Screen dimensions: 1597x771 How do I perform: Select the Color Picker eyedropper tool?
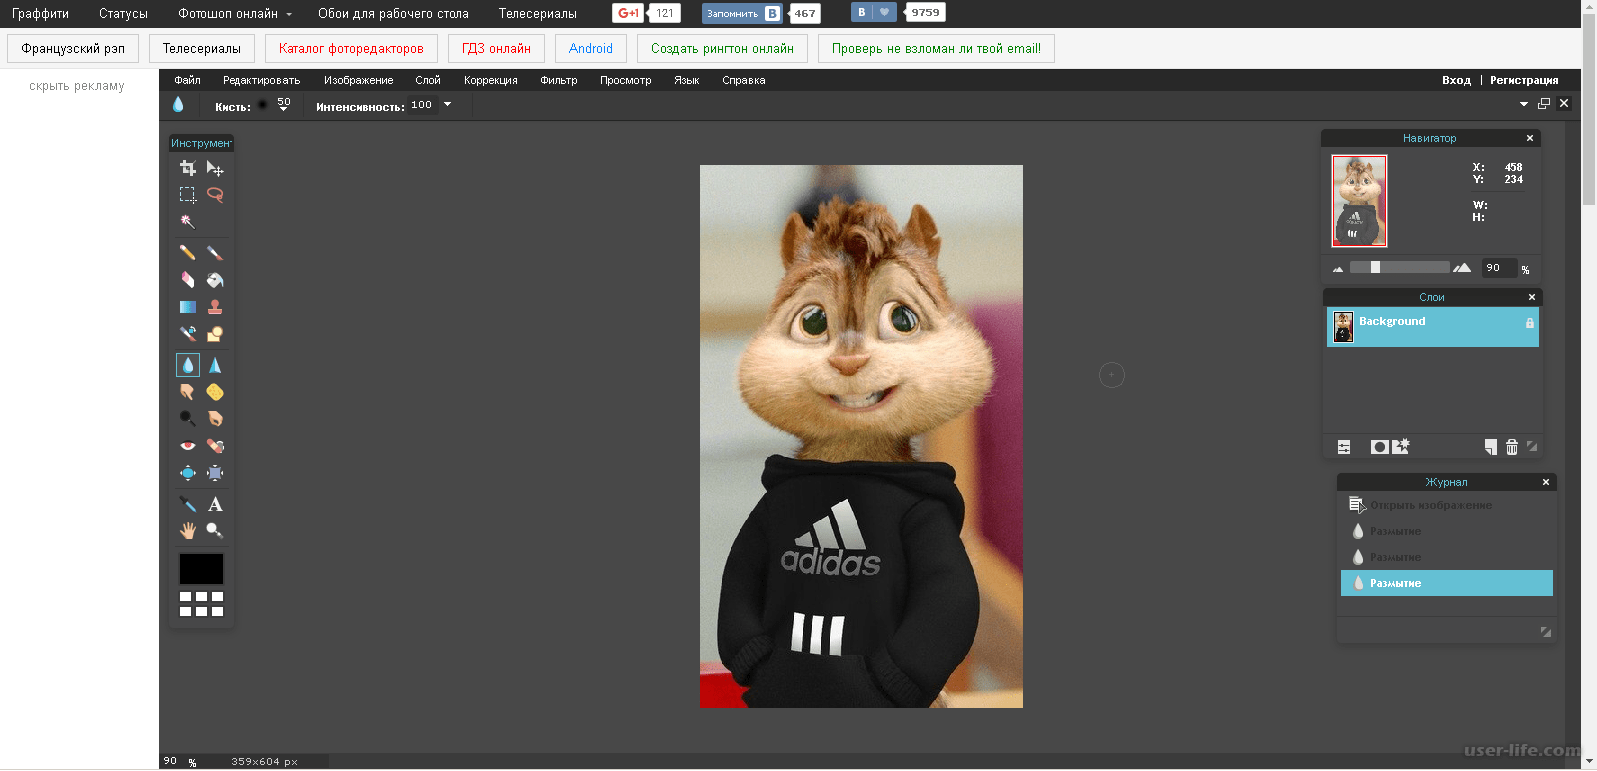tap(188, 504)
